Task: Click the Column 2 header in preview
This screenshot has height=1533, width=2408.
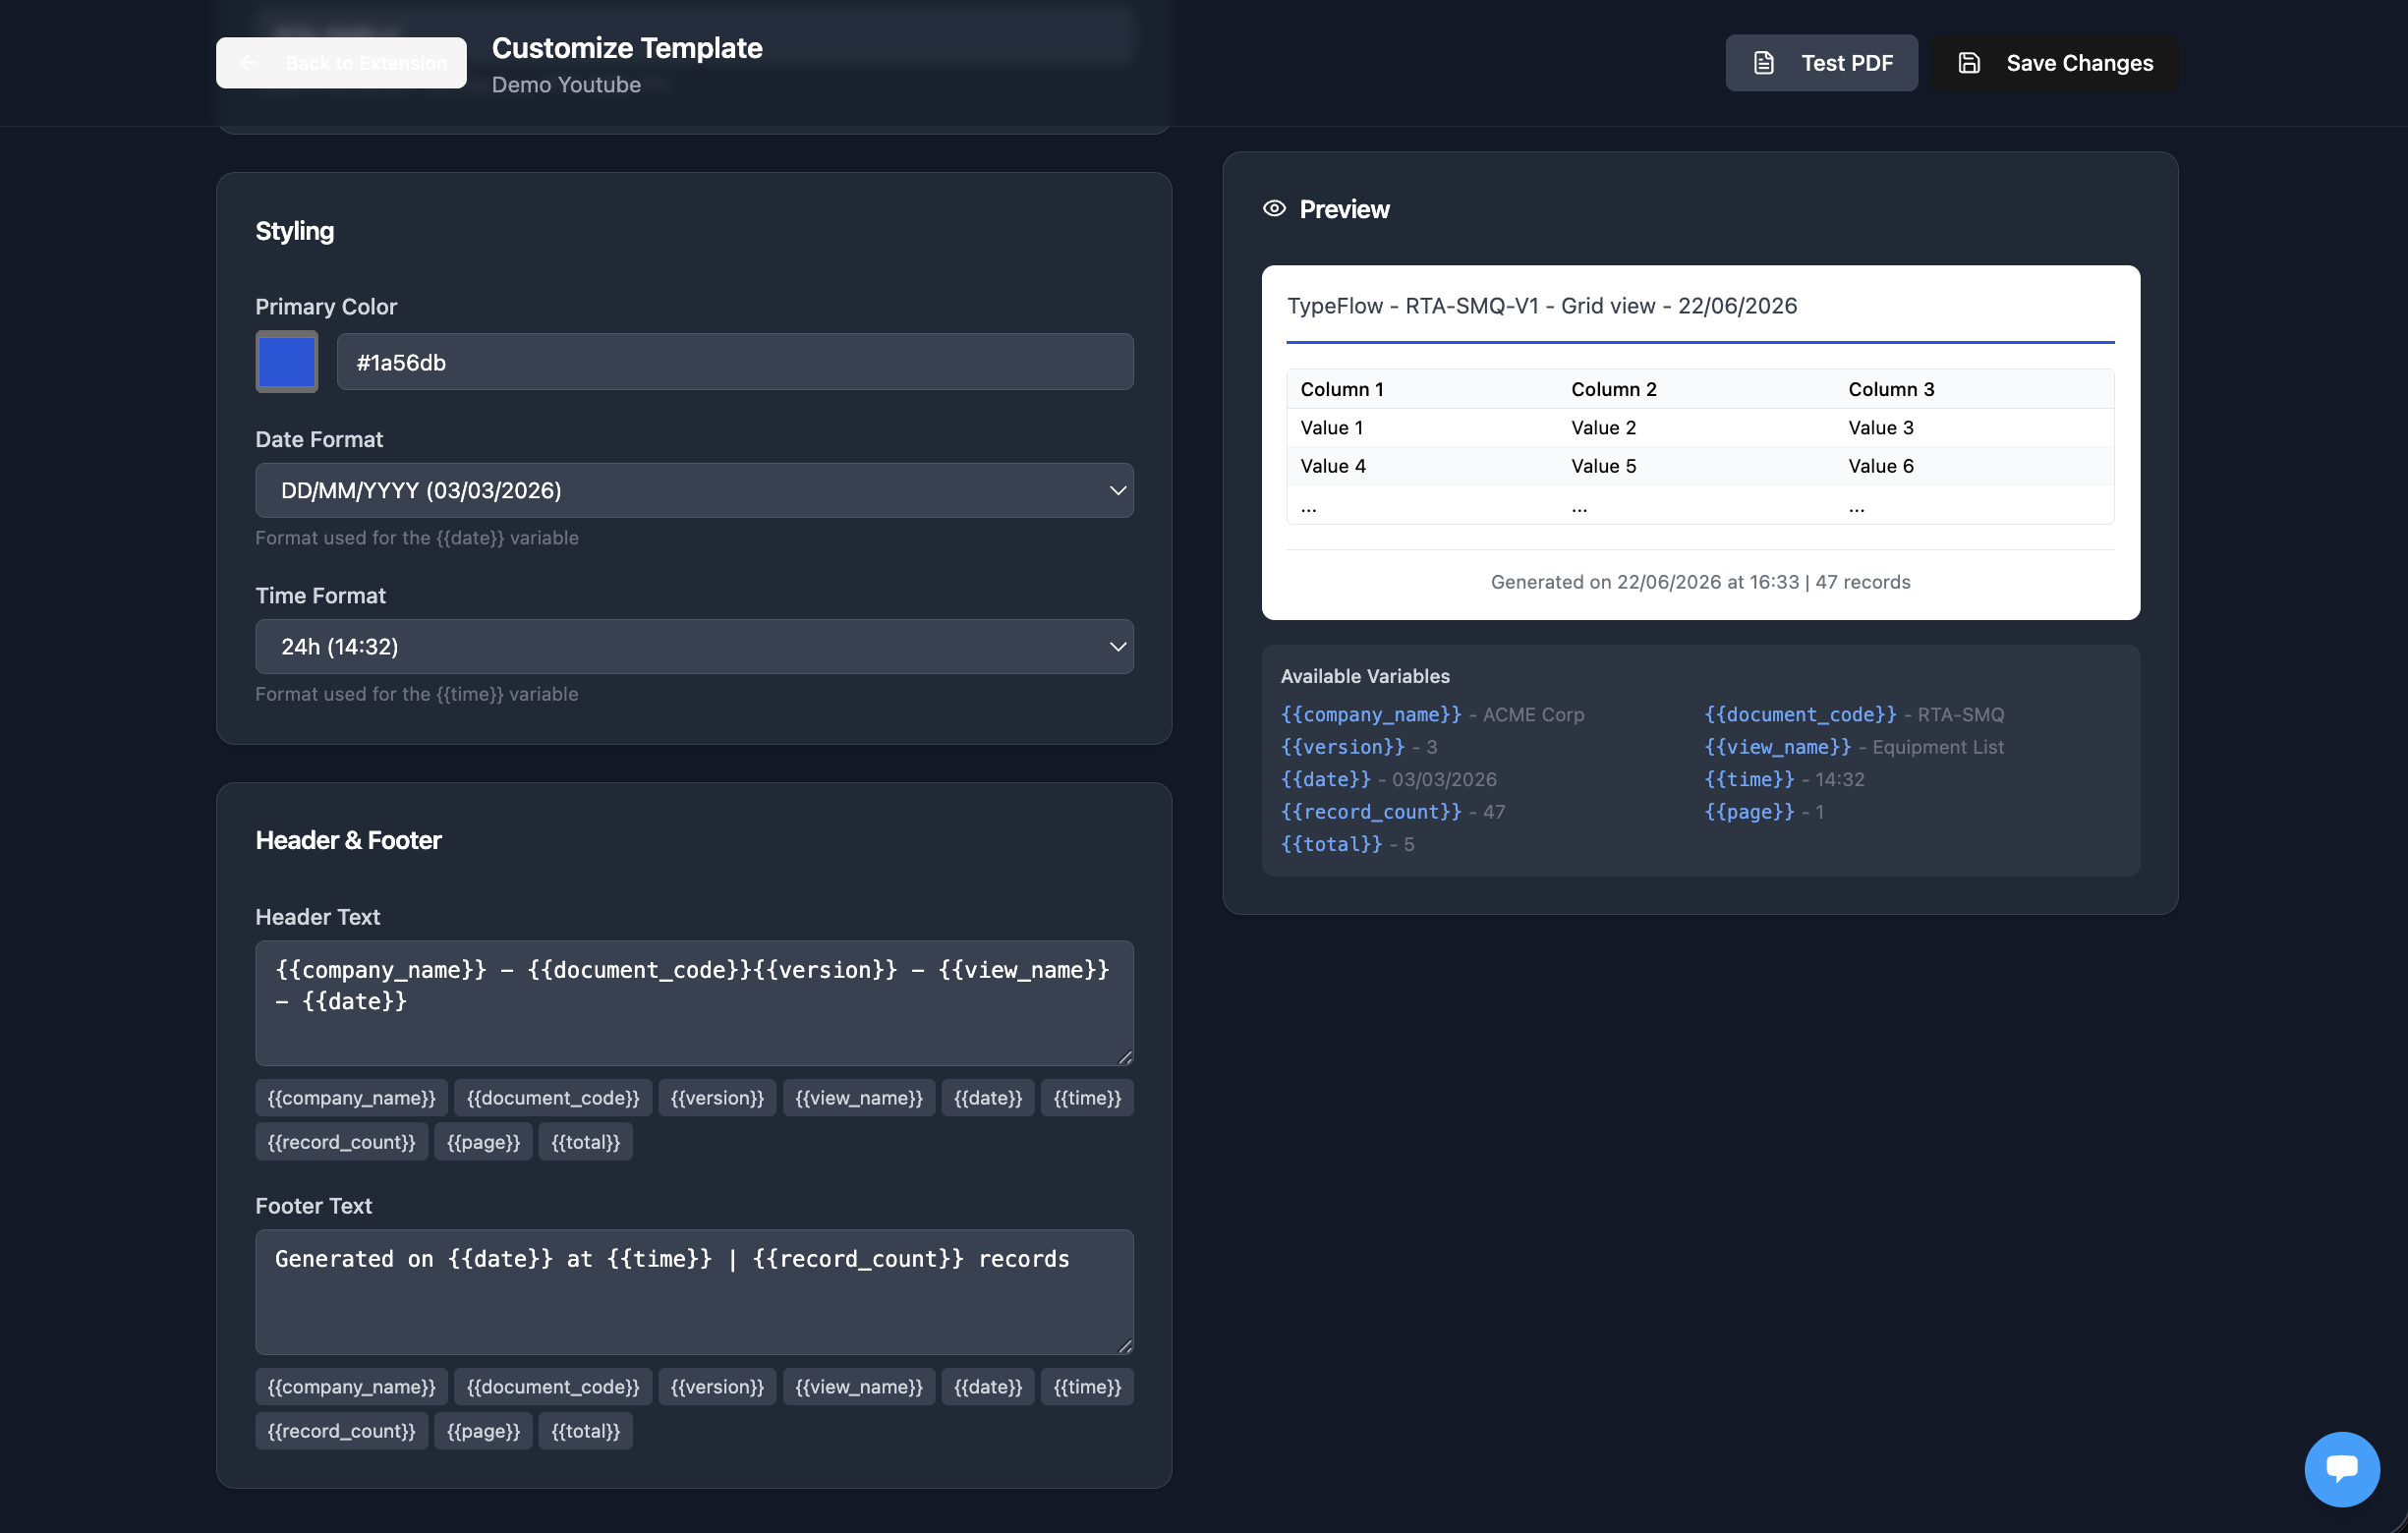Action: 1614,389
